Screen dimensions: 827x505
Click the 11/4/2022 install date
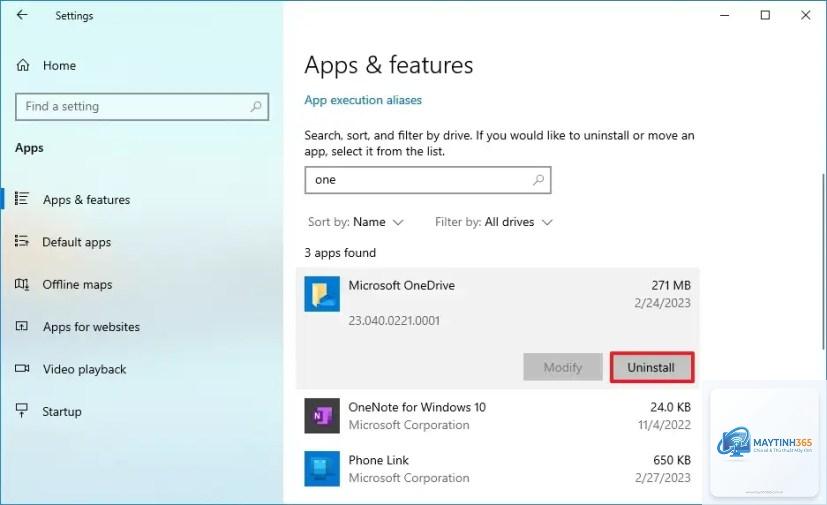(664, 425)
